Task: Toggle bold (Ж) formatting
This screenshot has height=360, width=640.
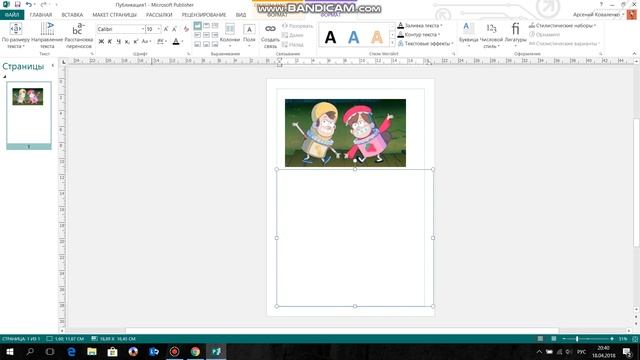Action: tap(101, 41)
